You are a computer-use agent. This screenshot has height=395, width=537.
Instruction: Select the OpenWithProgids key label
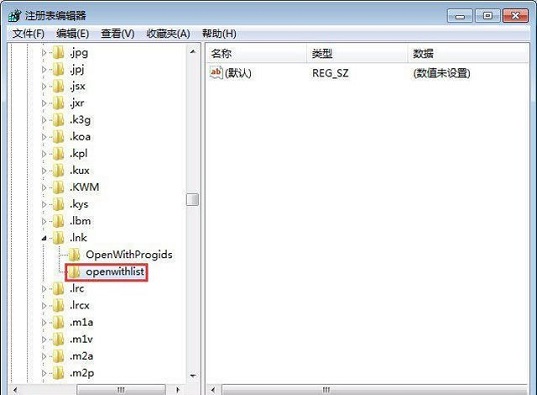click(x=129, y=255)
